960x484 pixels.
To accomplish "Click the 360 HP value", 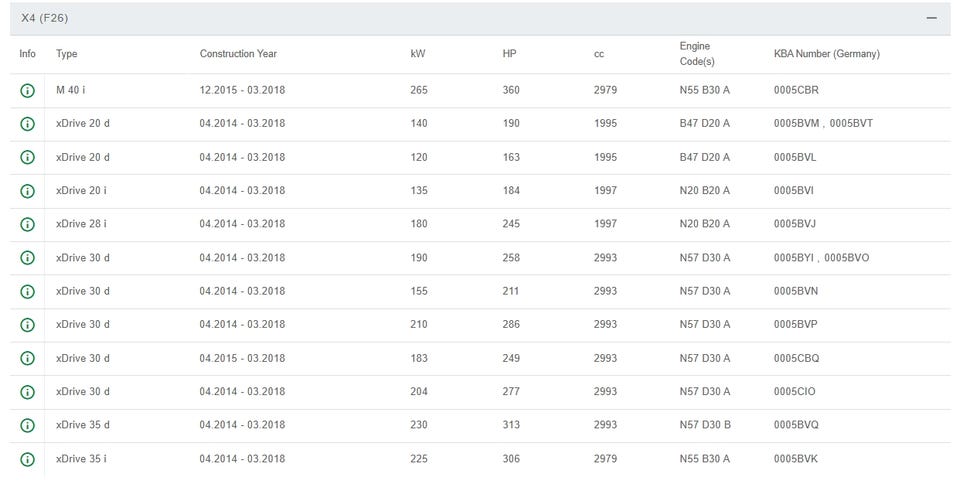I will 511,90.
